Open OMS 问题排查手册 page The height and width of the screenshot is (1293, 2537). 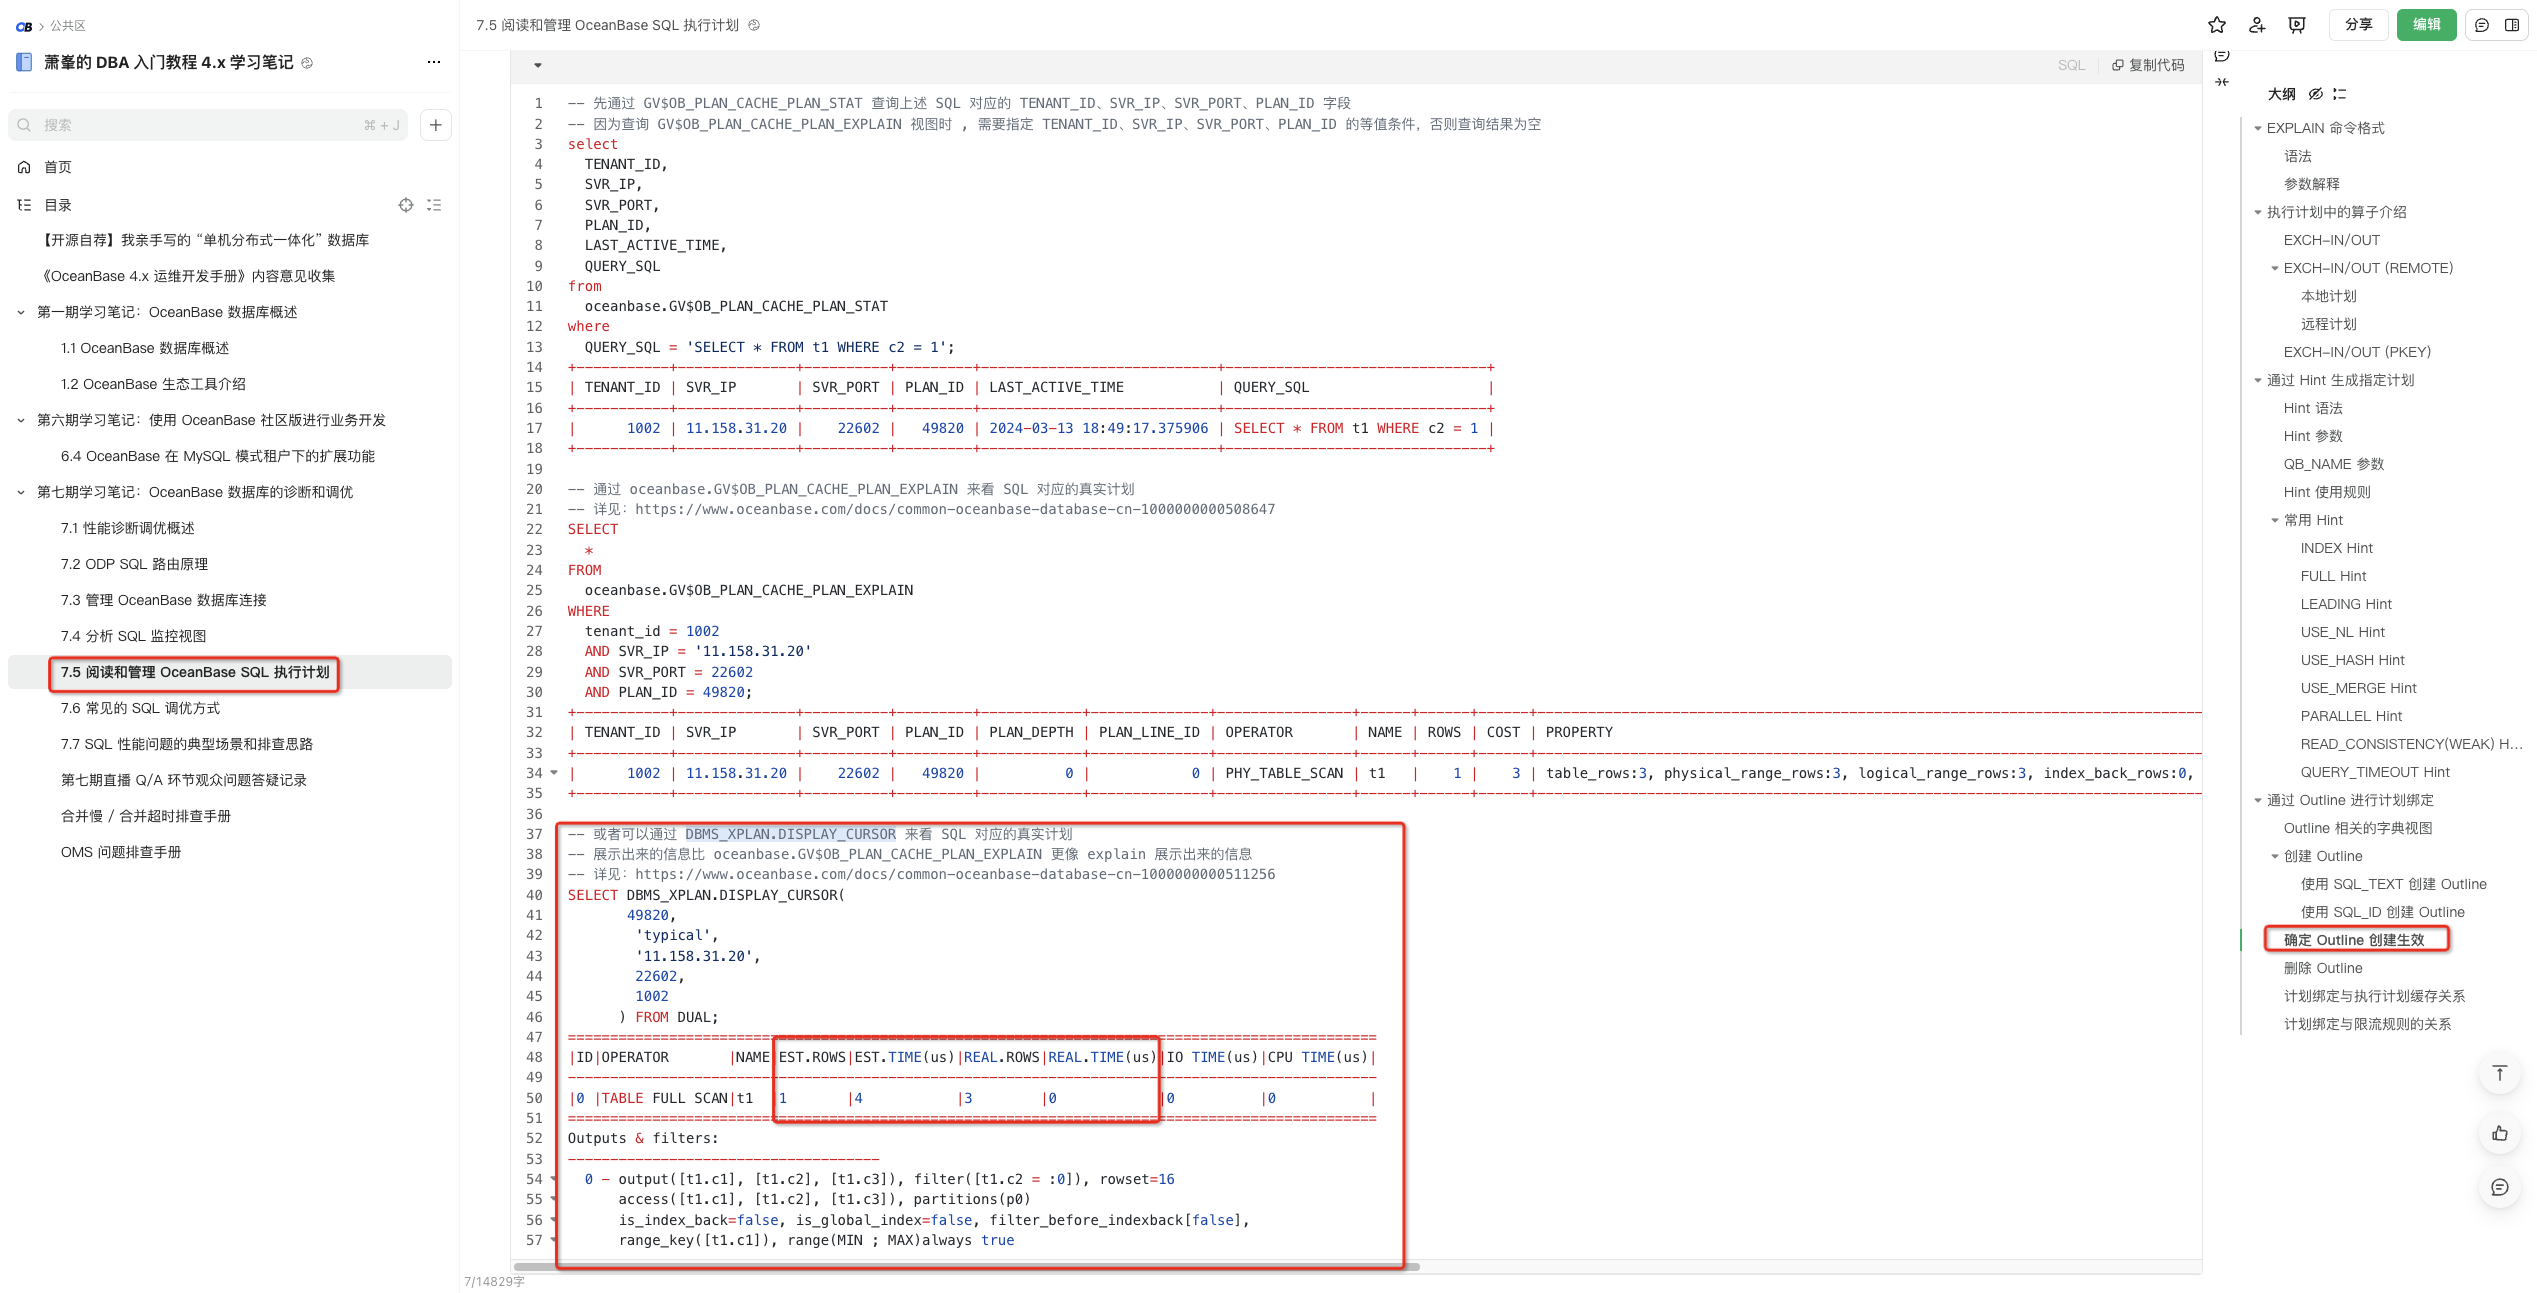(x=121, y=852)
